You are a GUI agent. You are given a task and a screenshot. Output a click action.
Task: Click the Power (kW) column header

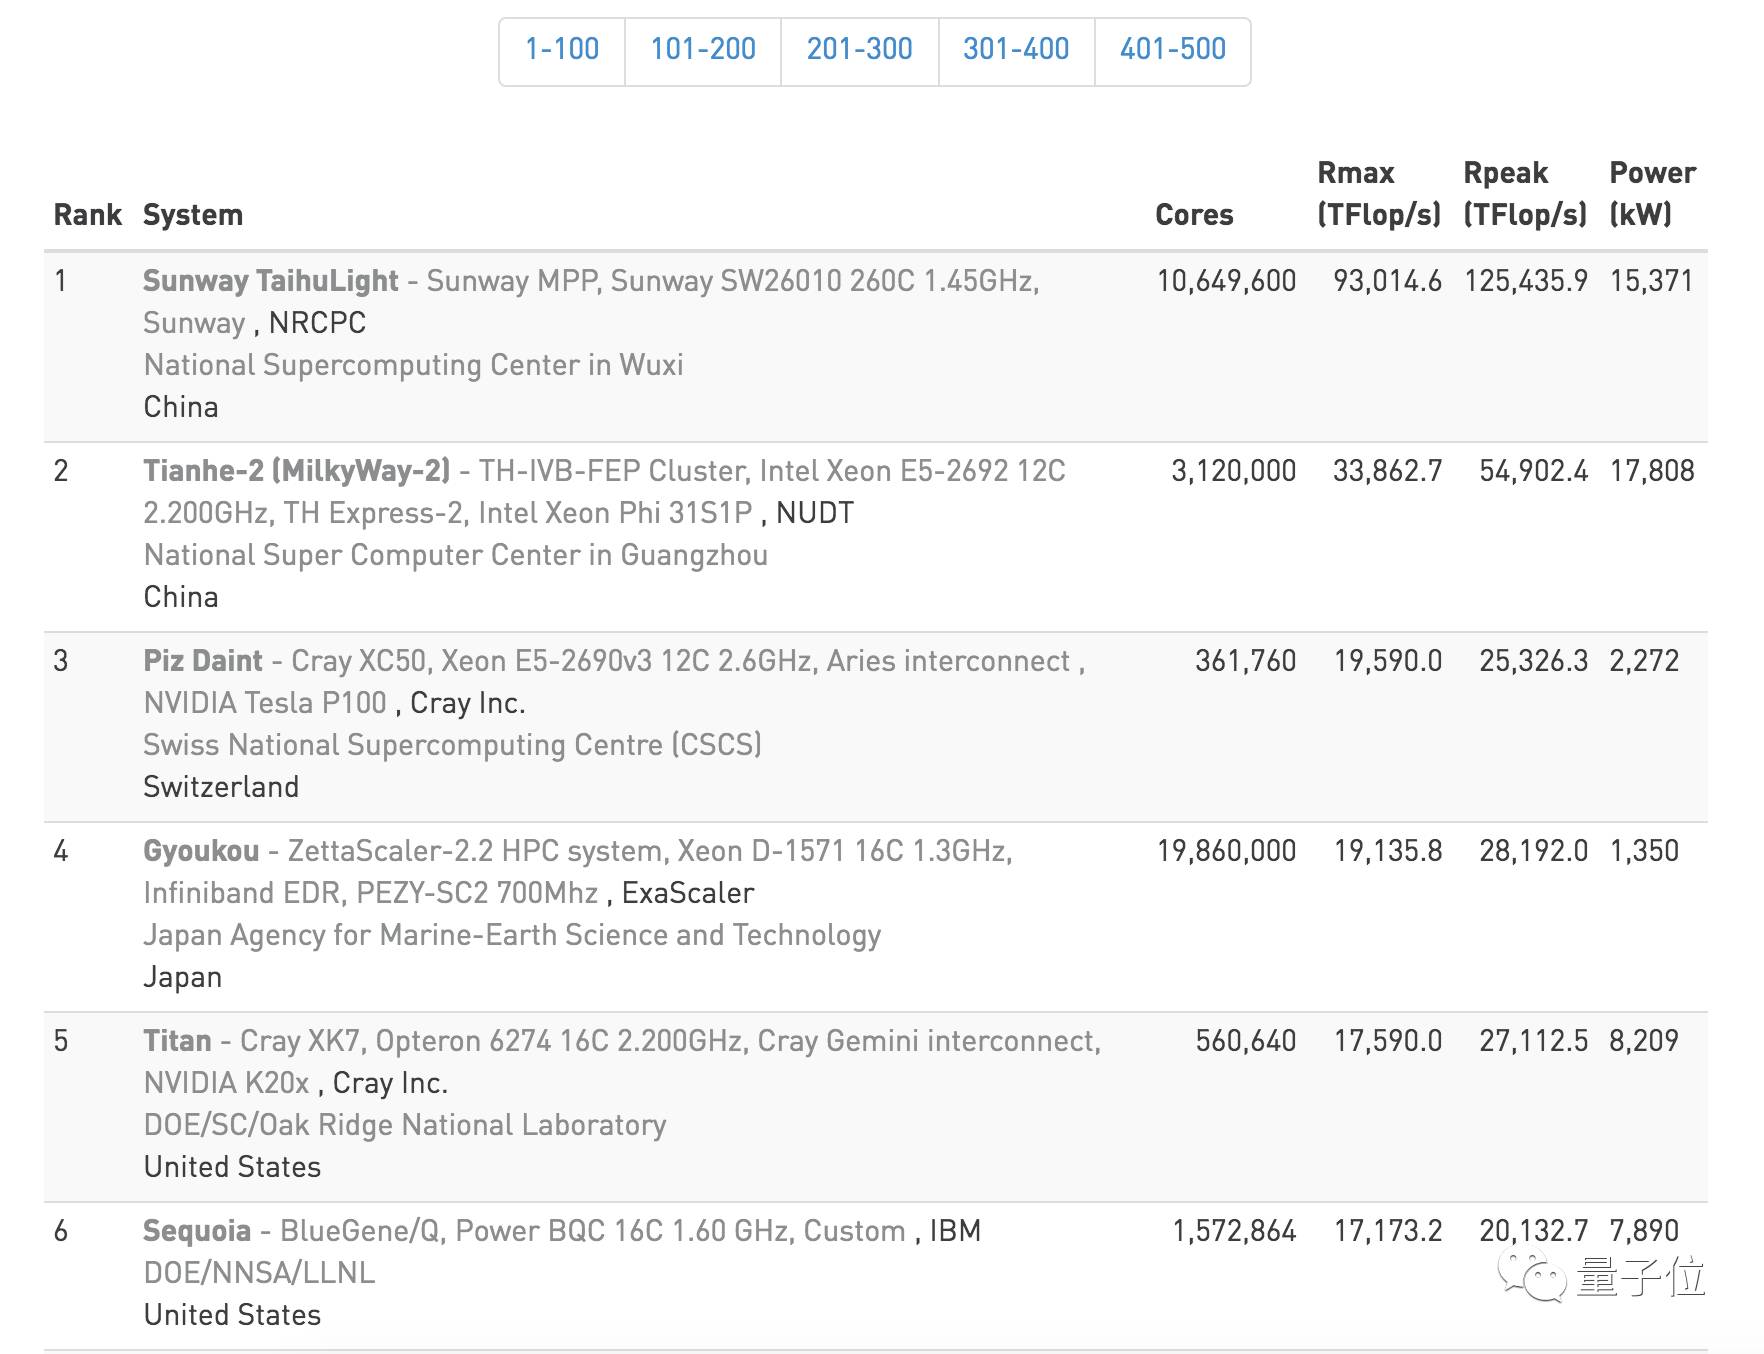[1652, 194]
